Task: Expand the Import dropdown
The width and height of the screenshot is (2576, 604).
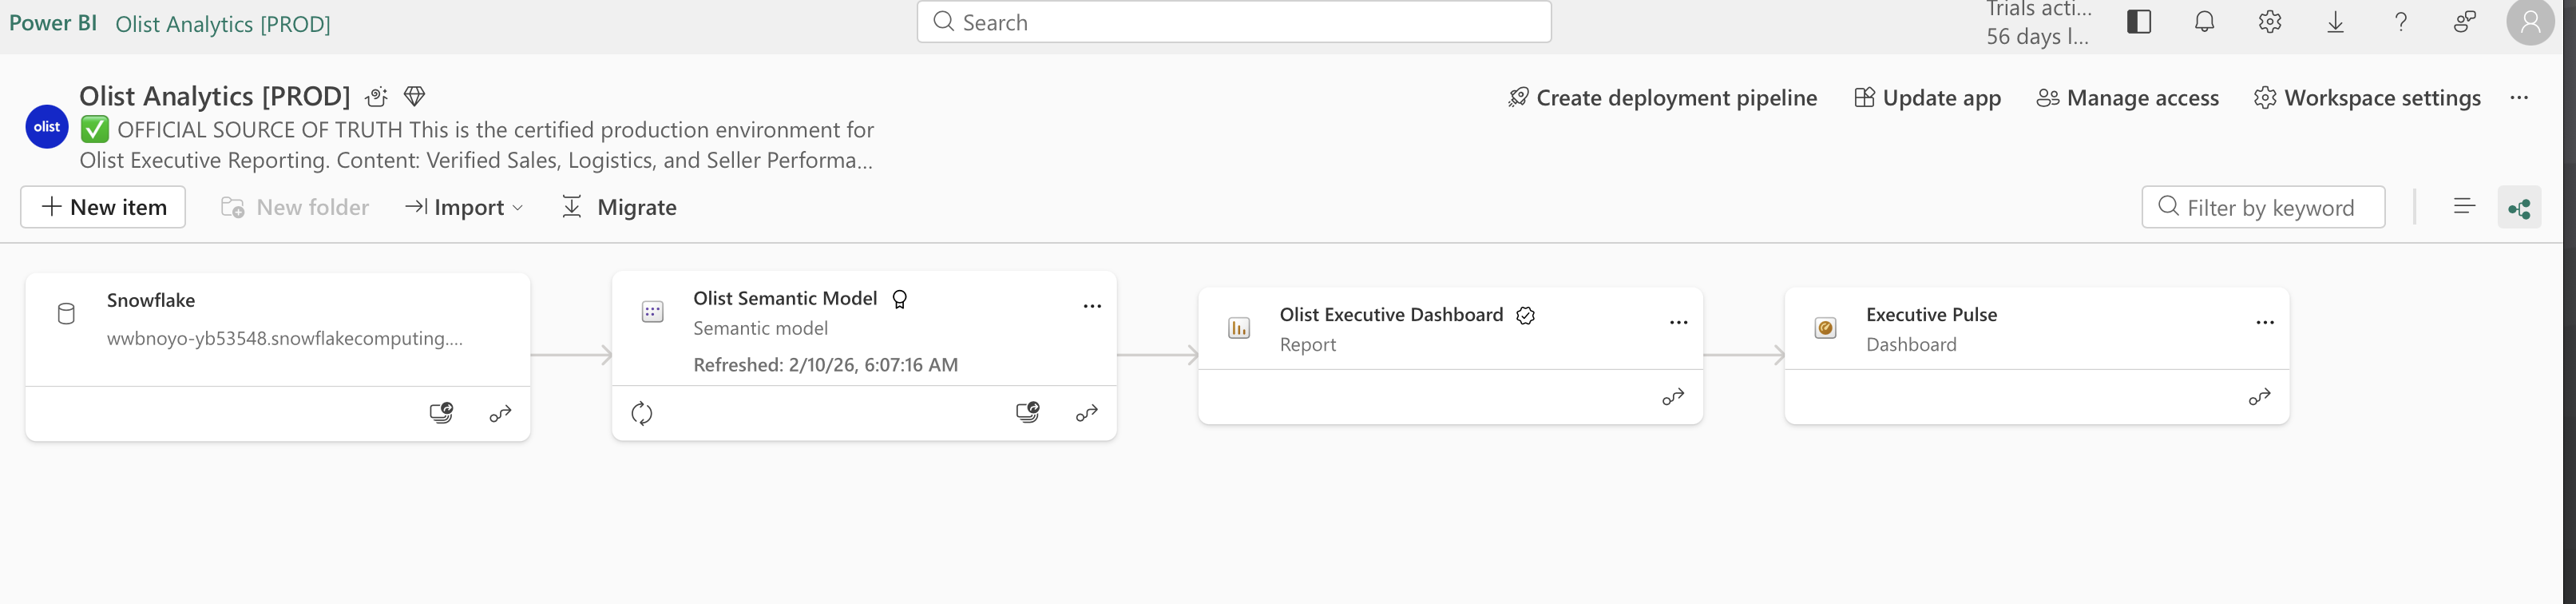Action: (x=464, y=207)
